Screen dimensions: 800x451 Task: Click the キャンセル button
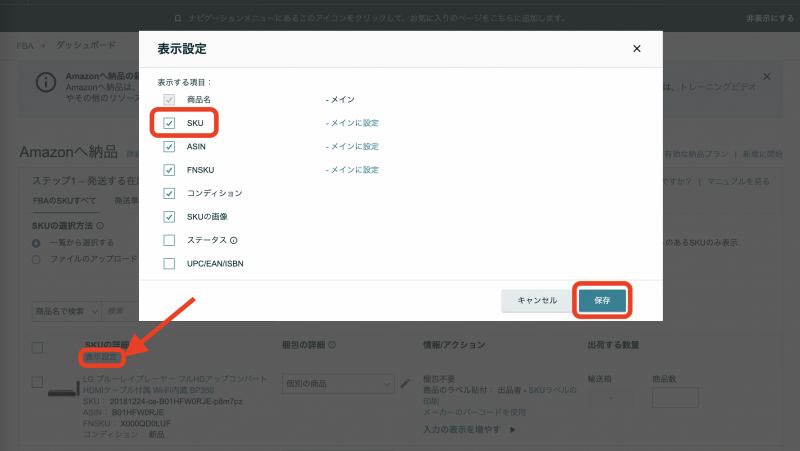click(x=537, y=300)
